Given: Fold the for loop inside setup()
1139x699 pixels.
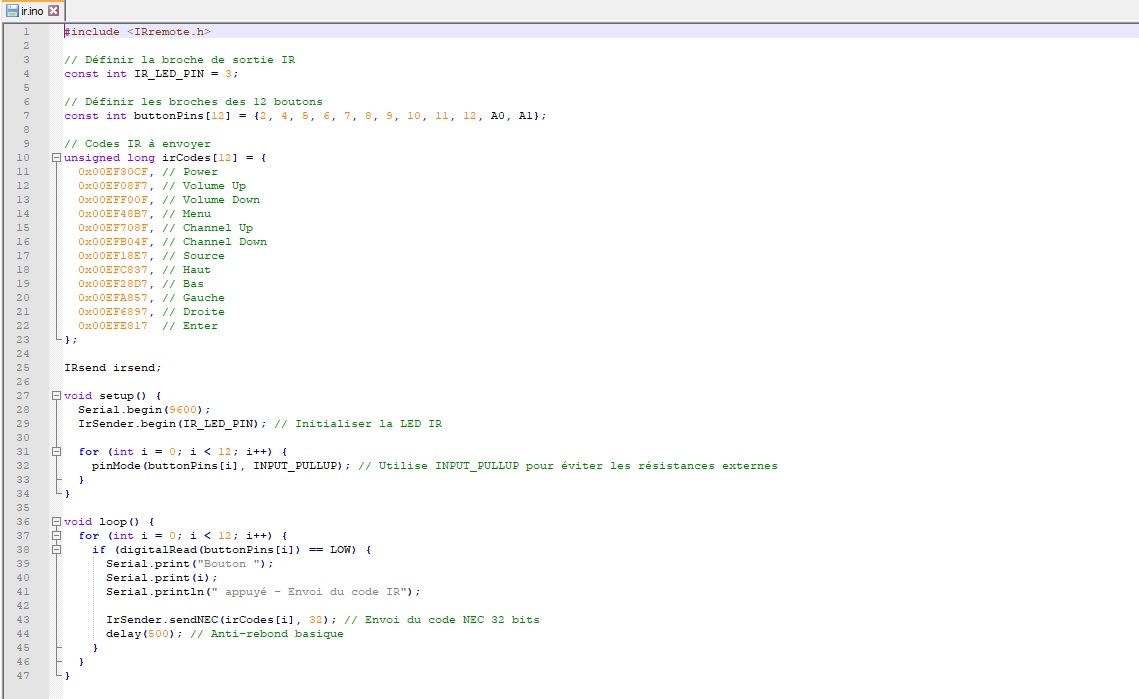Looking at the screenshot, I should tap(57, 452).
